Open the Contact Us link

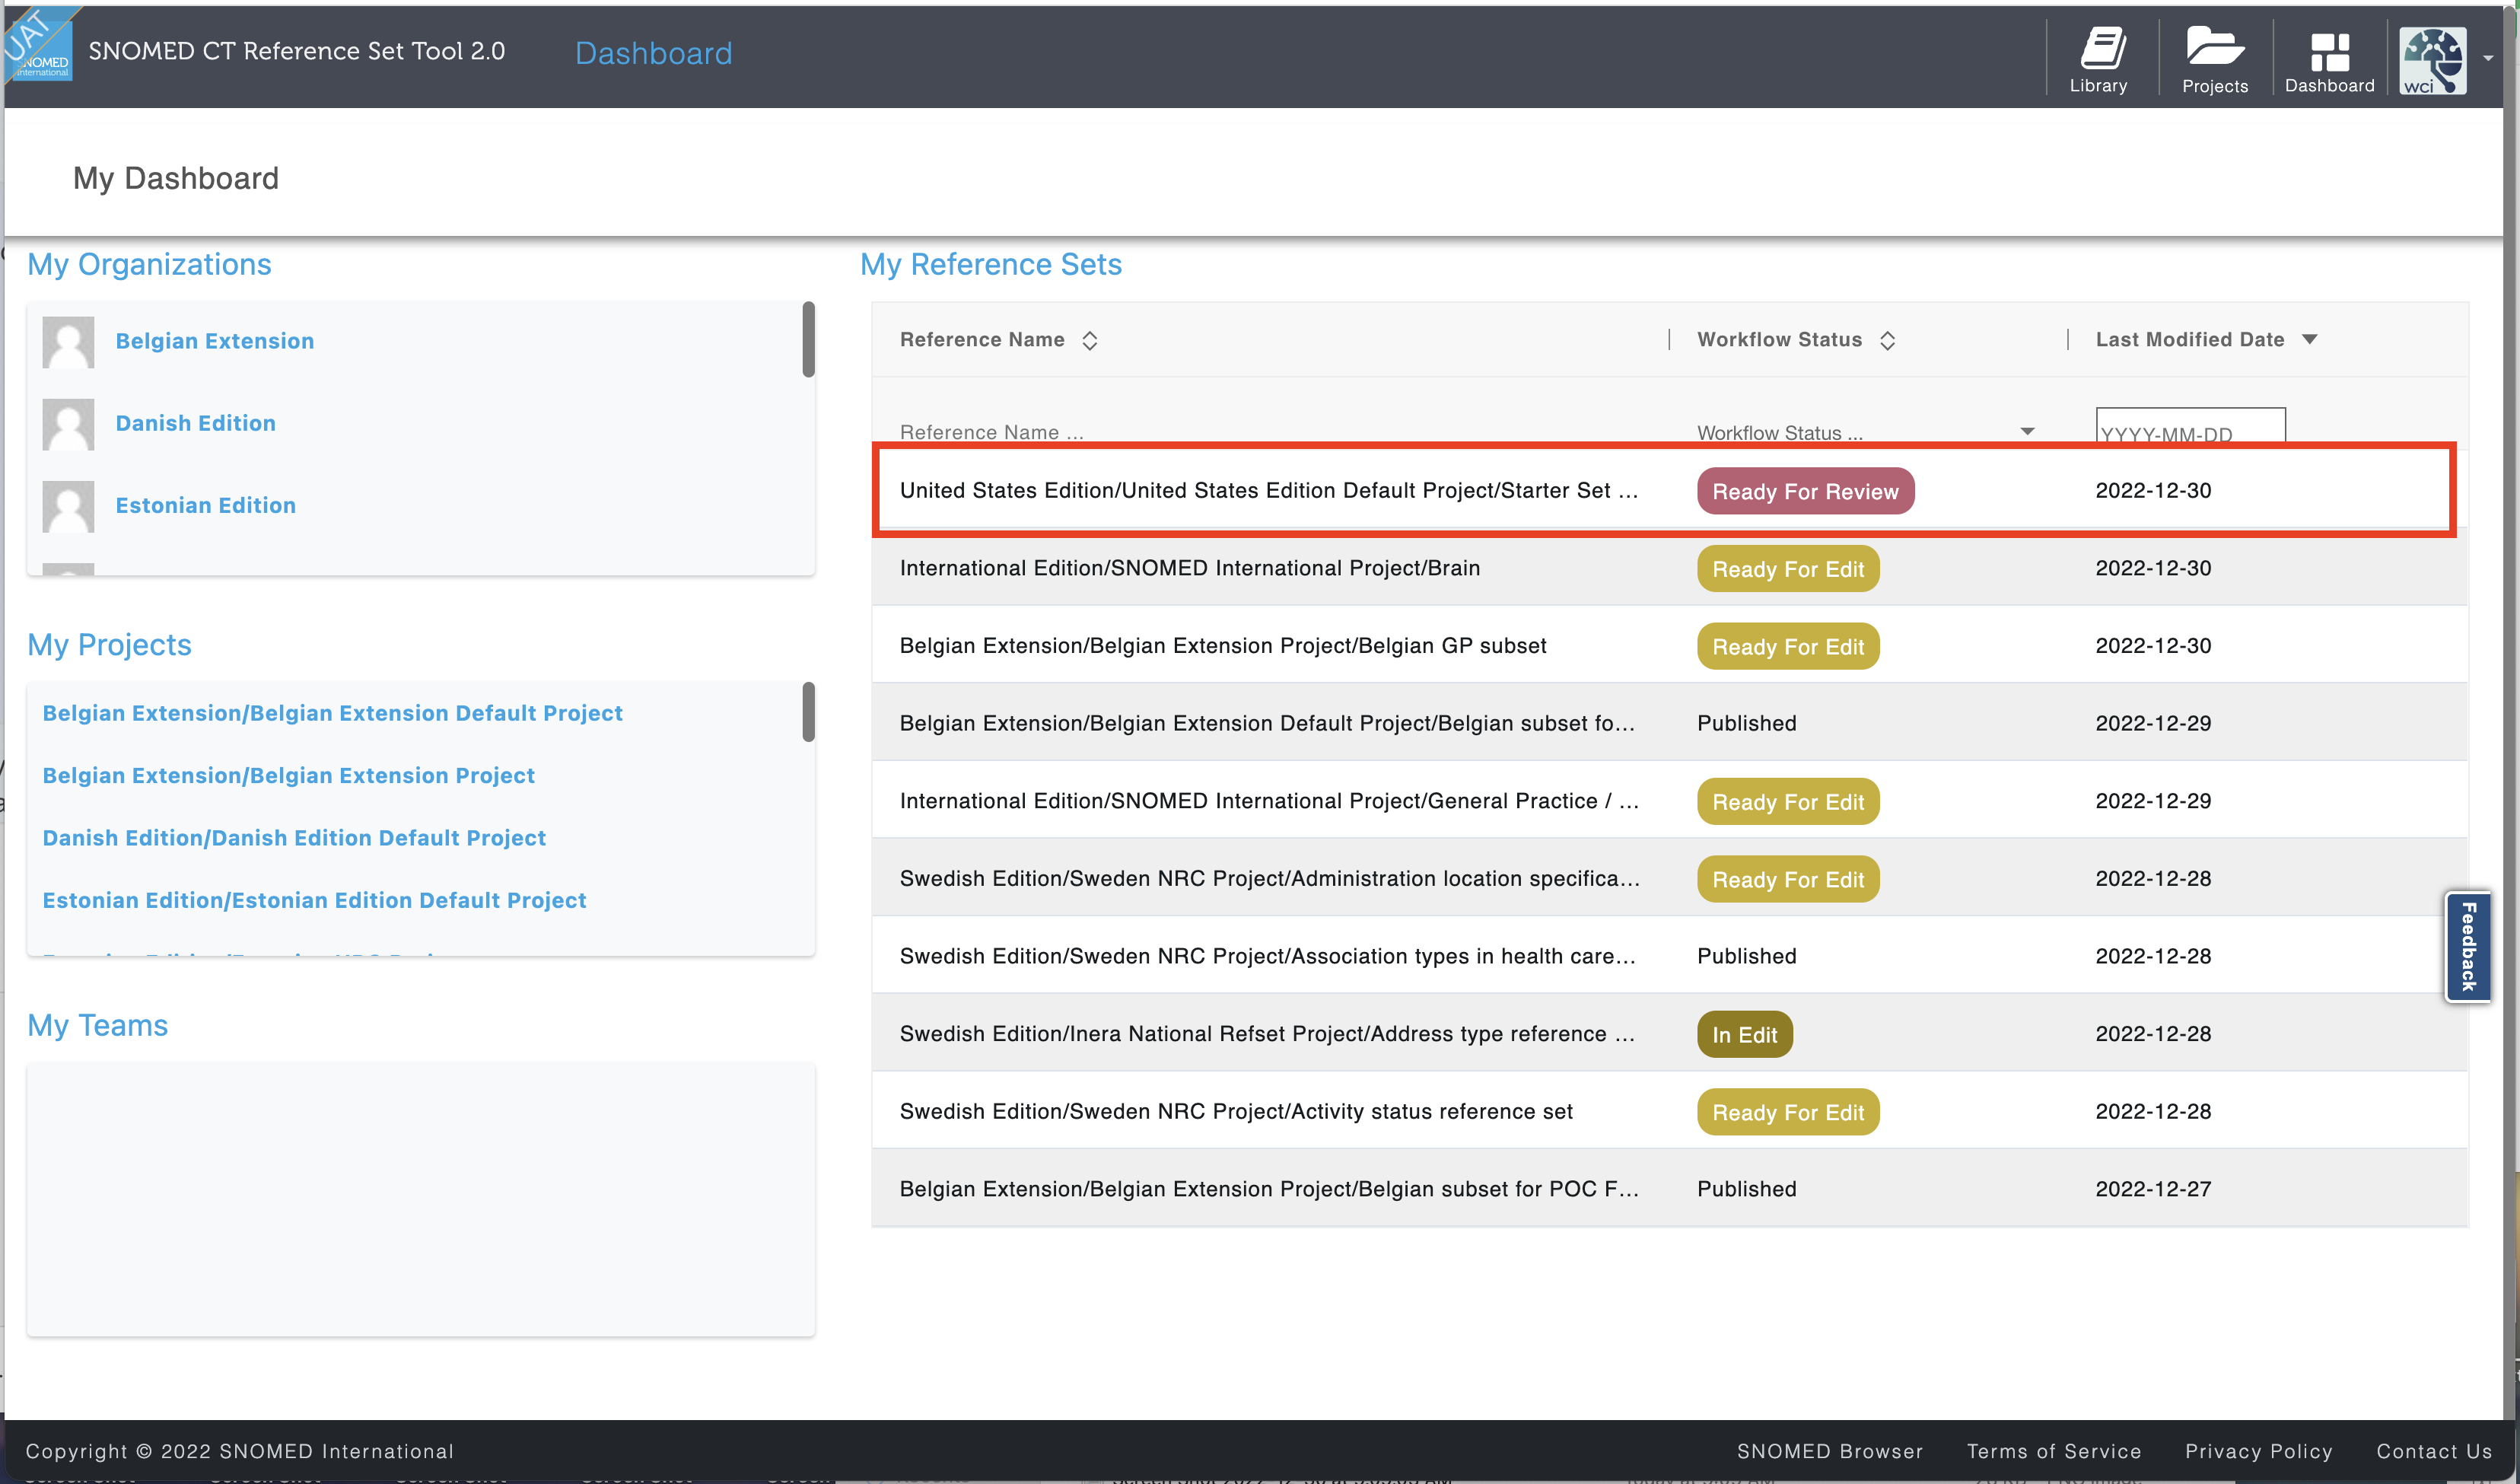2434,1451
